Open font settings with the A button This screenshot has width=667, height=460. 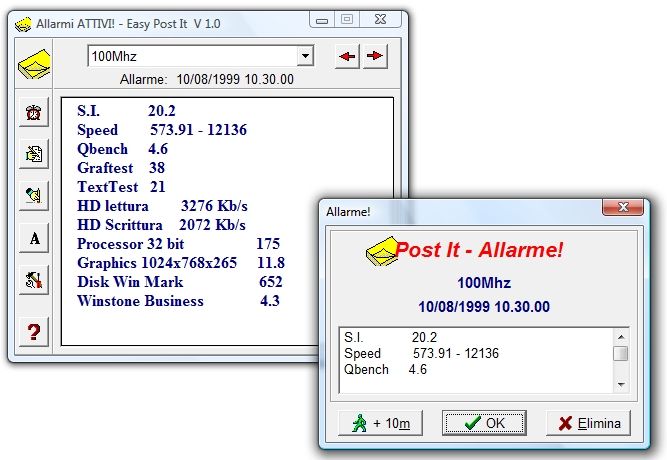pos(34,238)
